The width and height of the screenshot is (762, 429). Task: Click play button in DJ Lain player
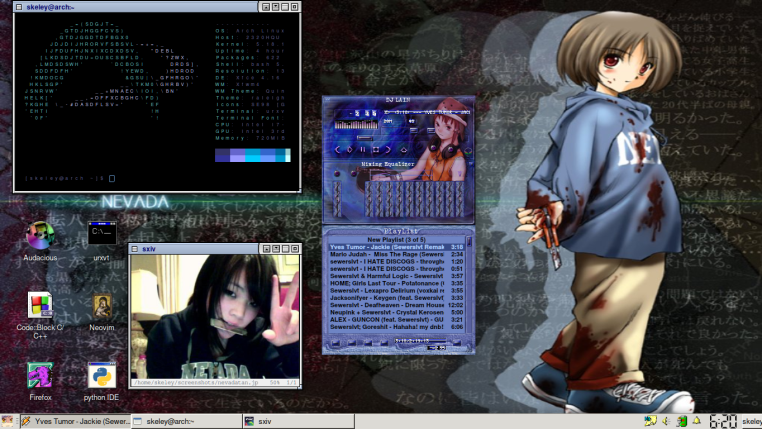[350, 150]
